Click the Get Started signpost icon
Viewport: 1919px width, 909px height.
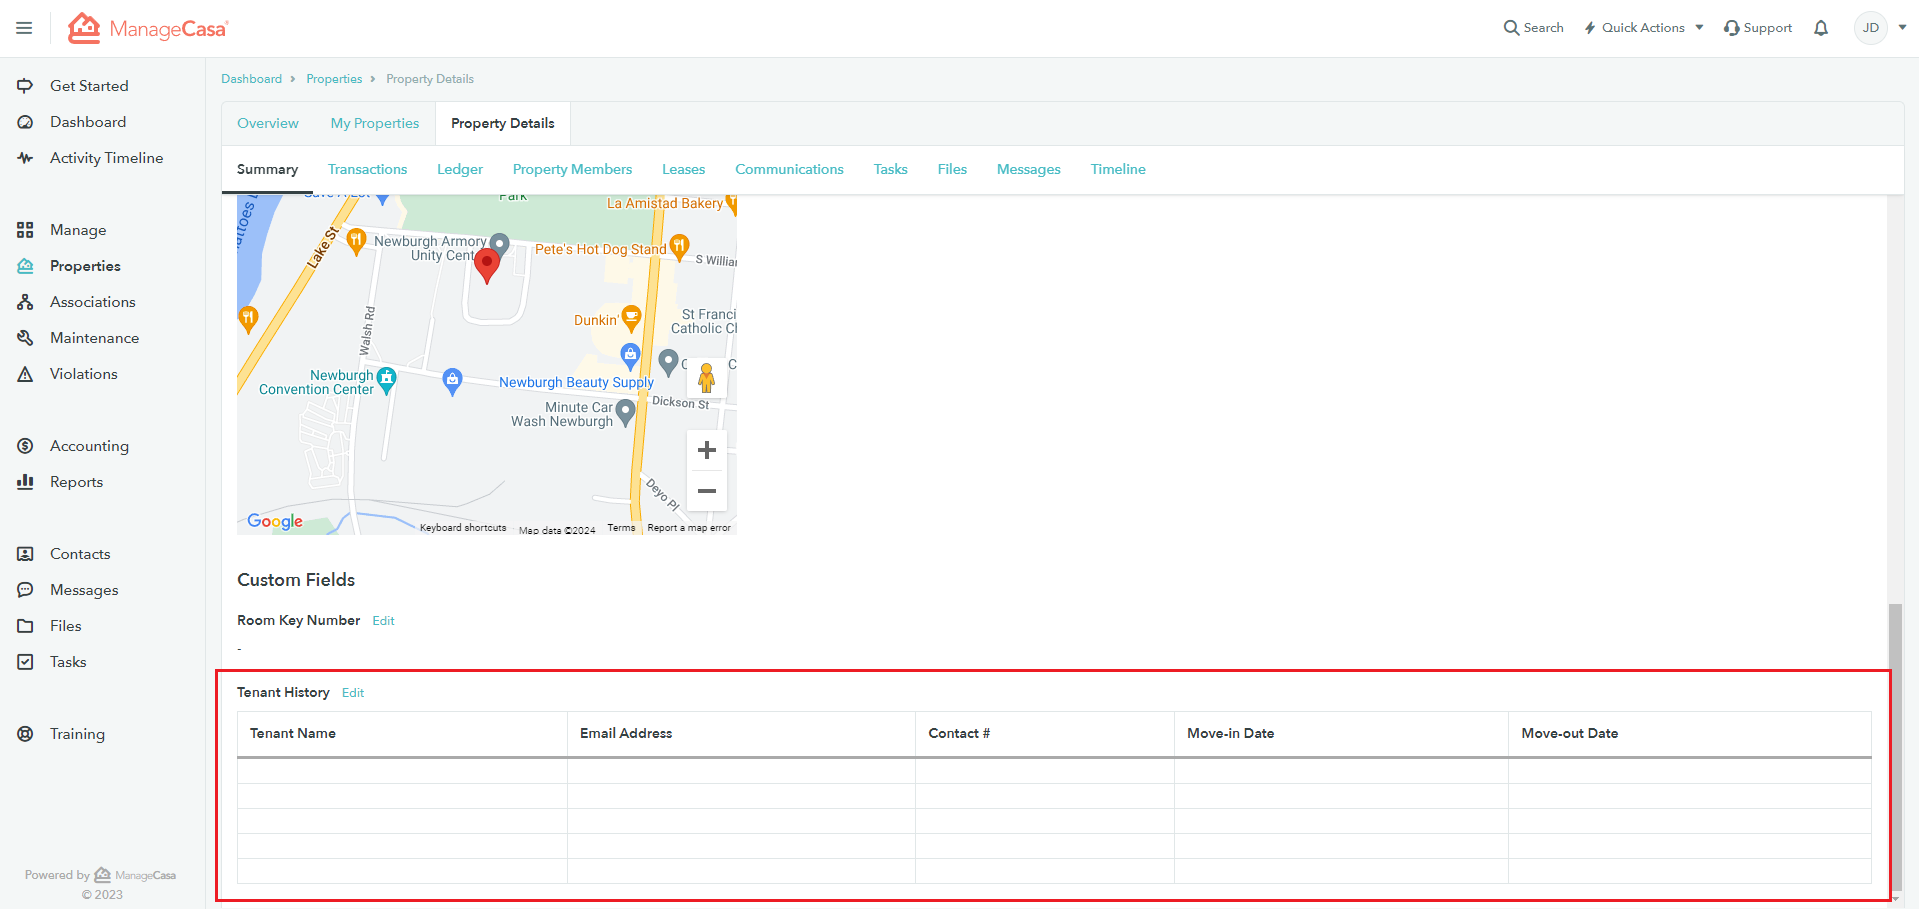[x=25, y=86]
